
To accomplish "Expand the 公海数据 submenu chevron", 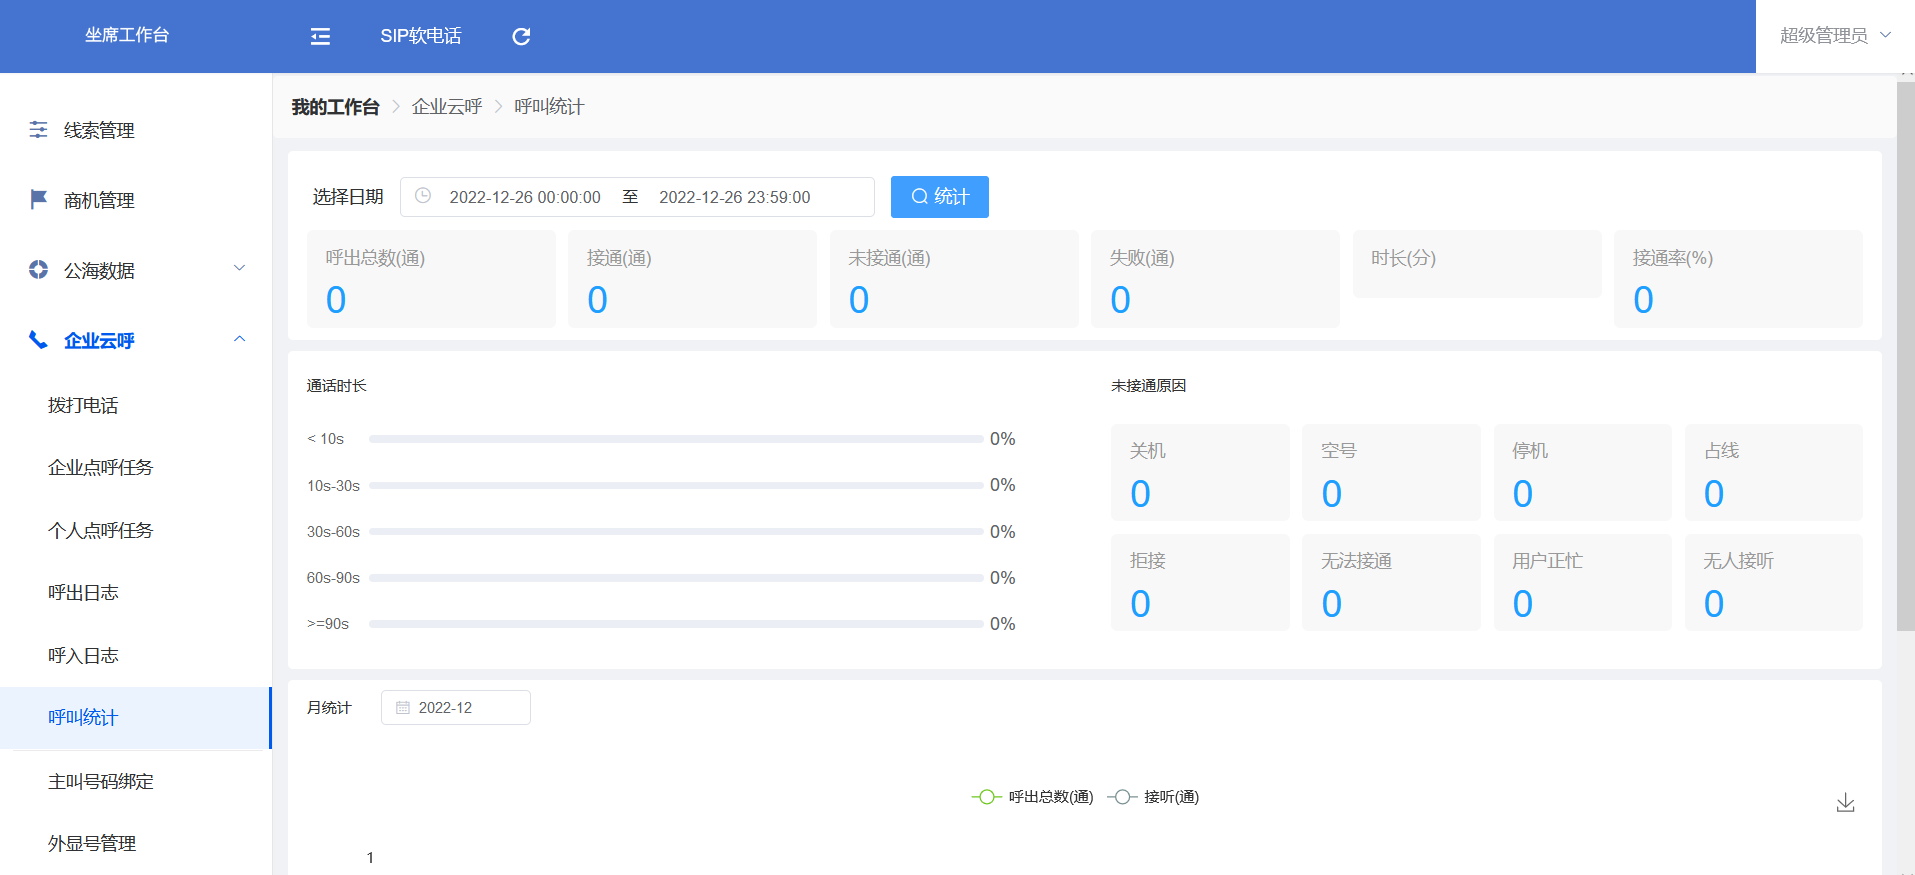I will tap(239, 268).
